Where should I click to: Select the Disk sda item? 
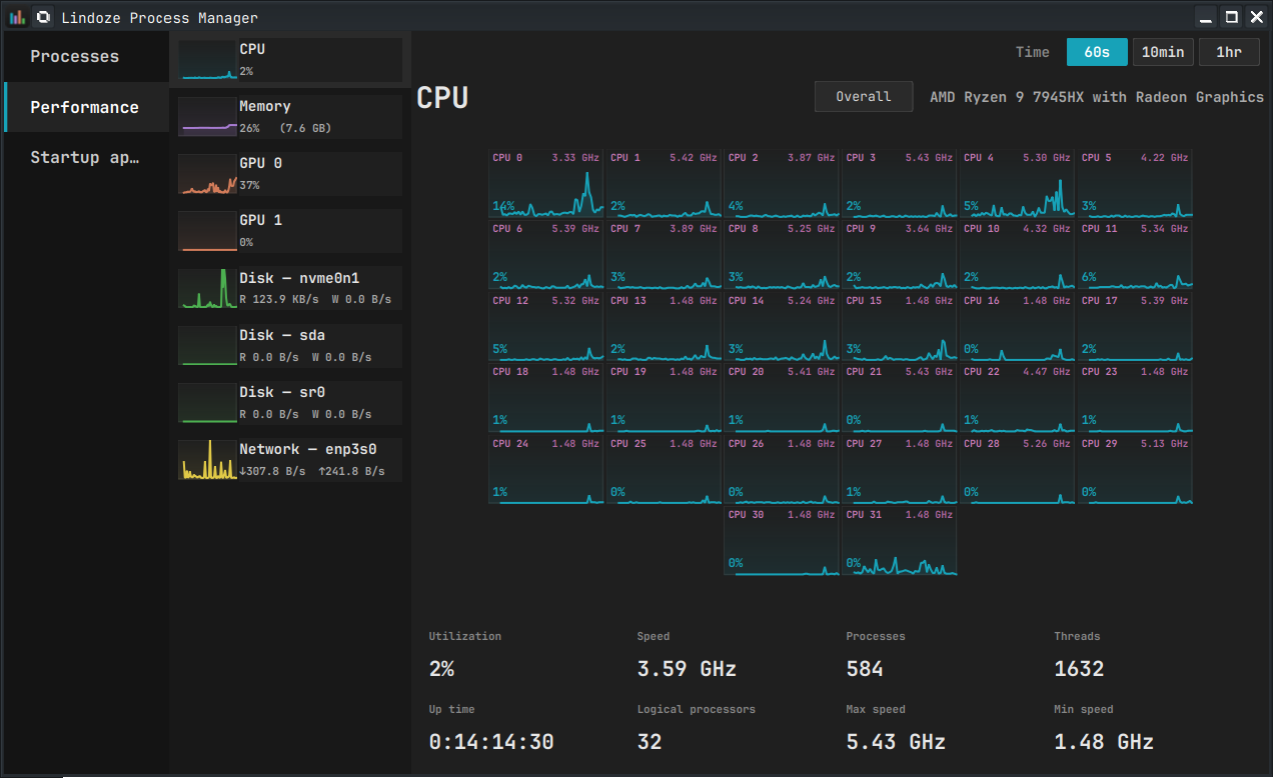[x=290, y=345]
